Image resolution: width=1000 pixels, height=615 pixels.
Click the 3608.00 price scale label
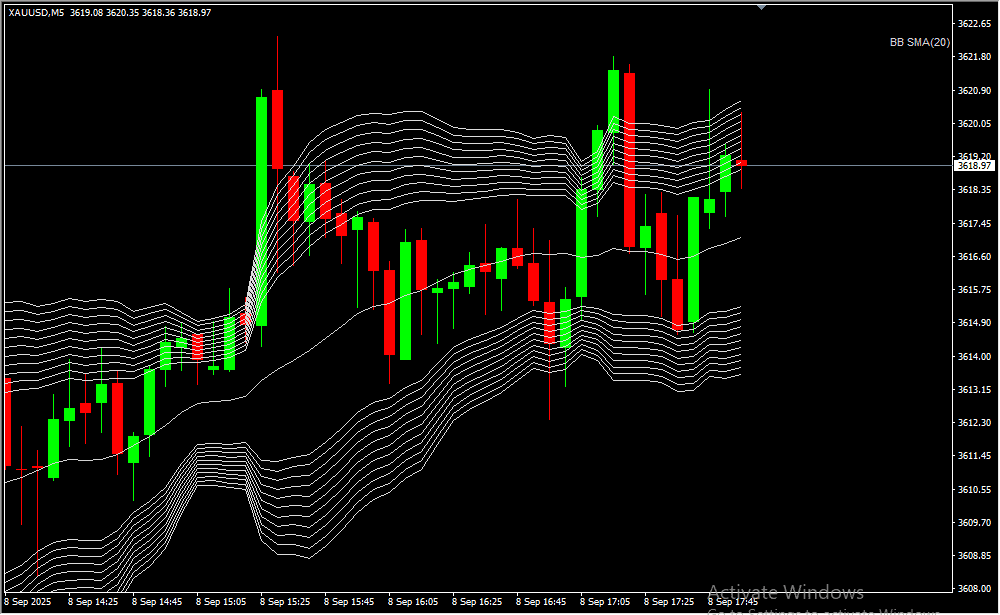974,588
